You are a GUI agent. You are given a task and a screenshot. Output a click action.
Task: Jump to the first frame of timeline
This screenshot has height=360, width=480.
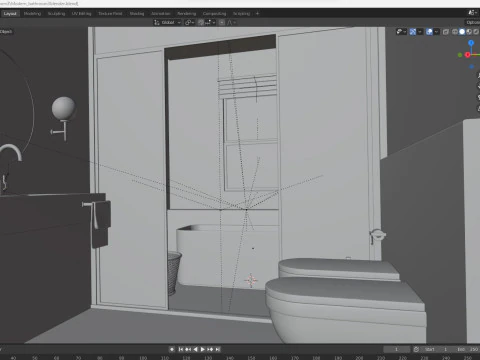[181, 349]
